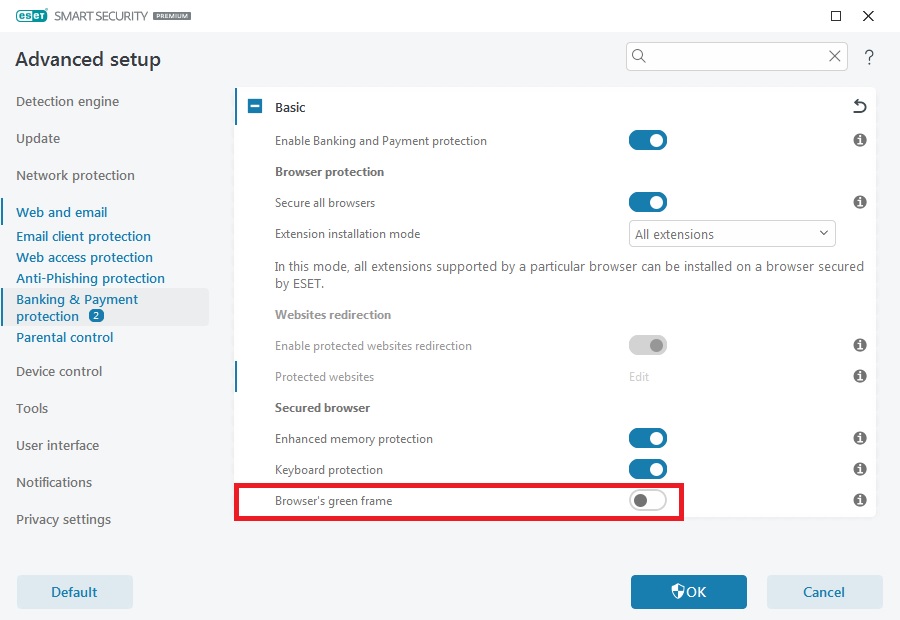Open info icon next to Protected websites
The image size is (900, 620).
[x=859, y=376]
